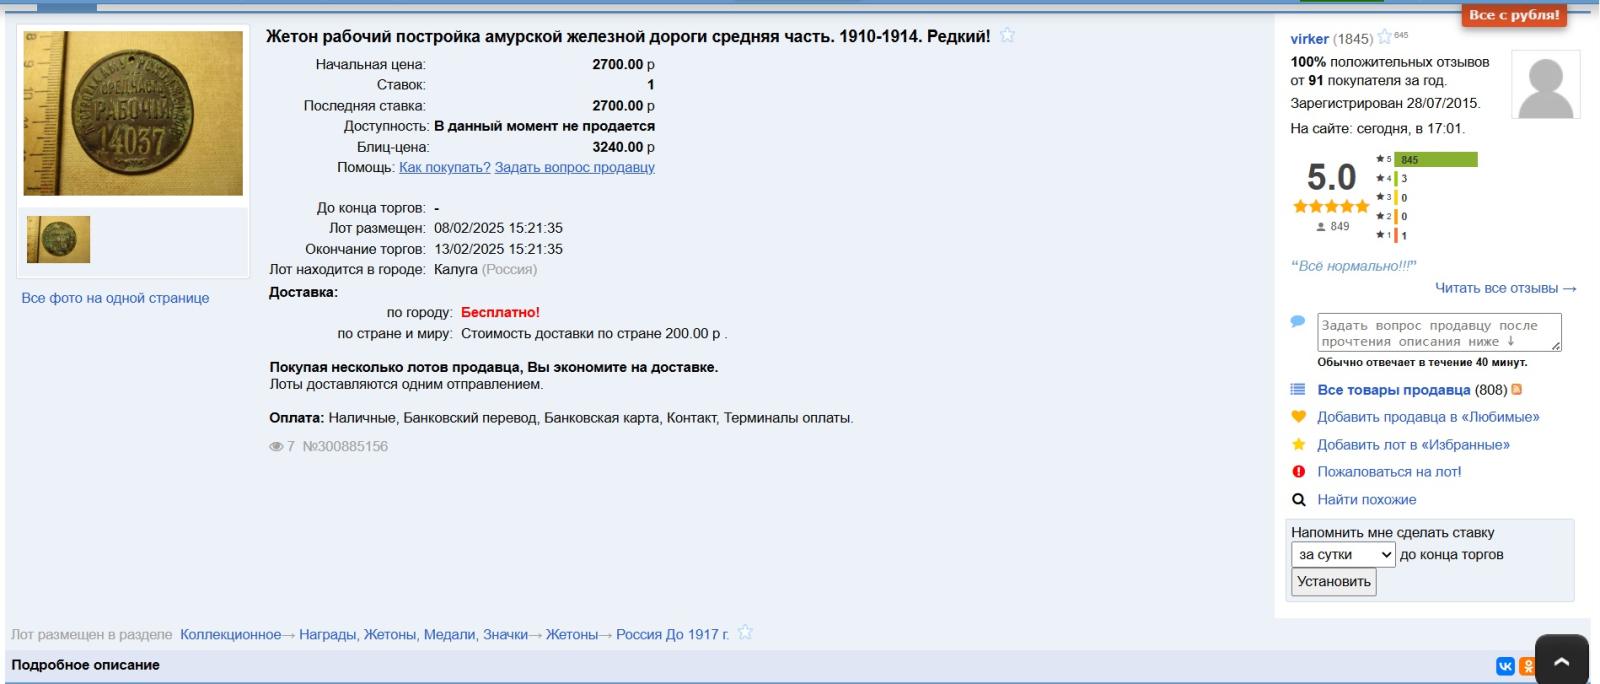Open the seller's RSS feed icon
Image resolution: width=1600 pixels, height=684 pixels.
pyautogui.click(x=1516, y=390)
